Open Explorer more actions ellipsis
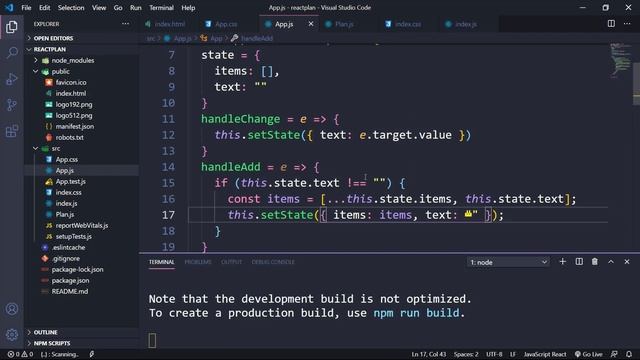Image resolution: width=640 pixels, height=360 pixels. point(125,24)
